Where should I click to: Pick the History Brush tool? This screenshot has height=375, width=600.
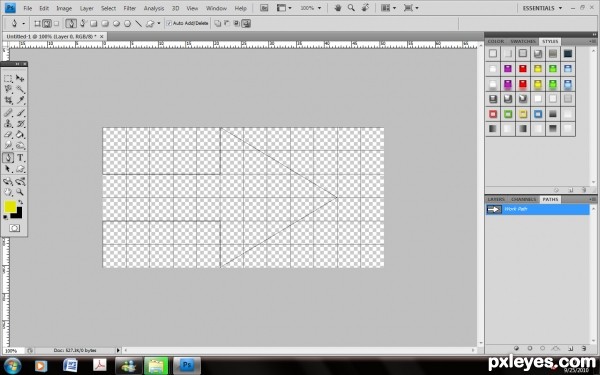[x=20, y=124]
